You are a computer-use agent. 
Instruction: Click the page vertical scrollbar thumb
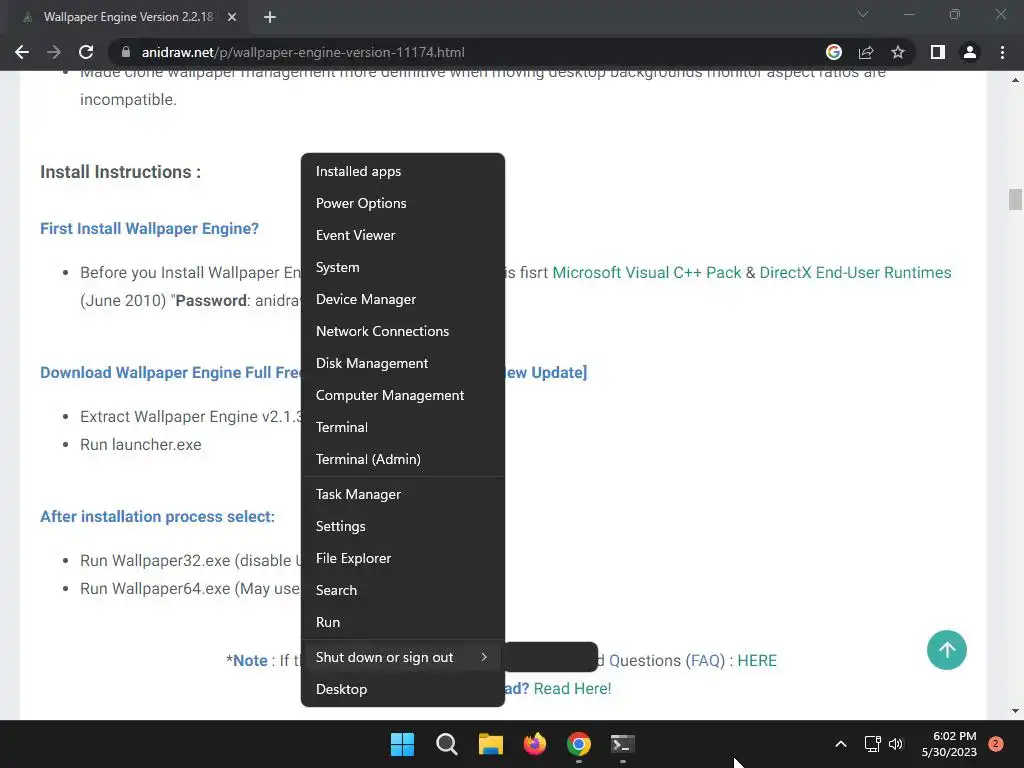(1015, 199)
